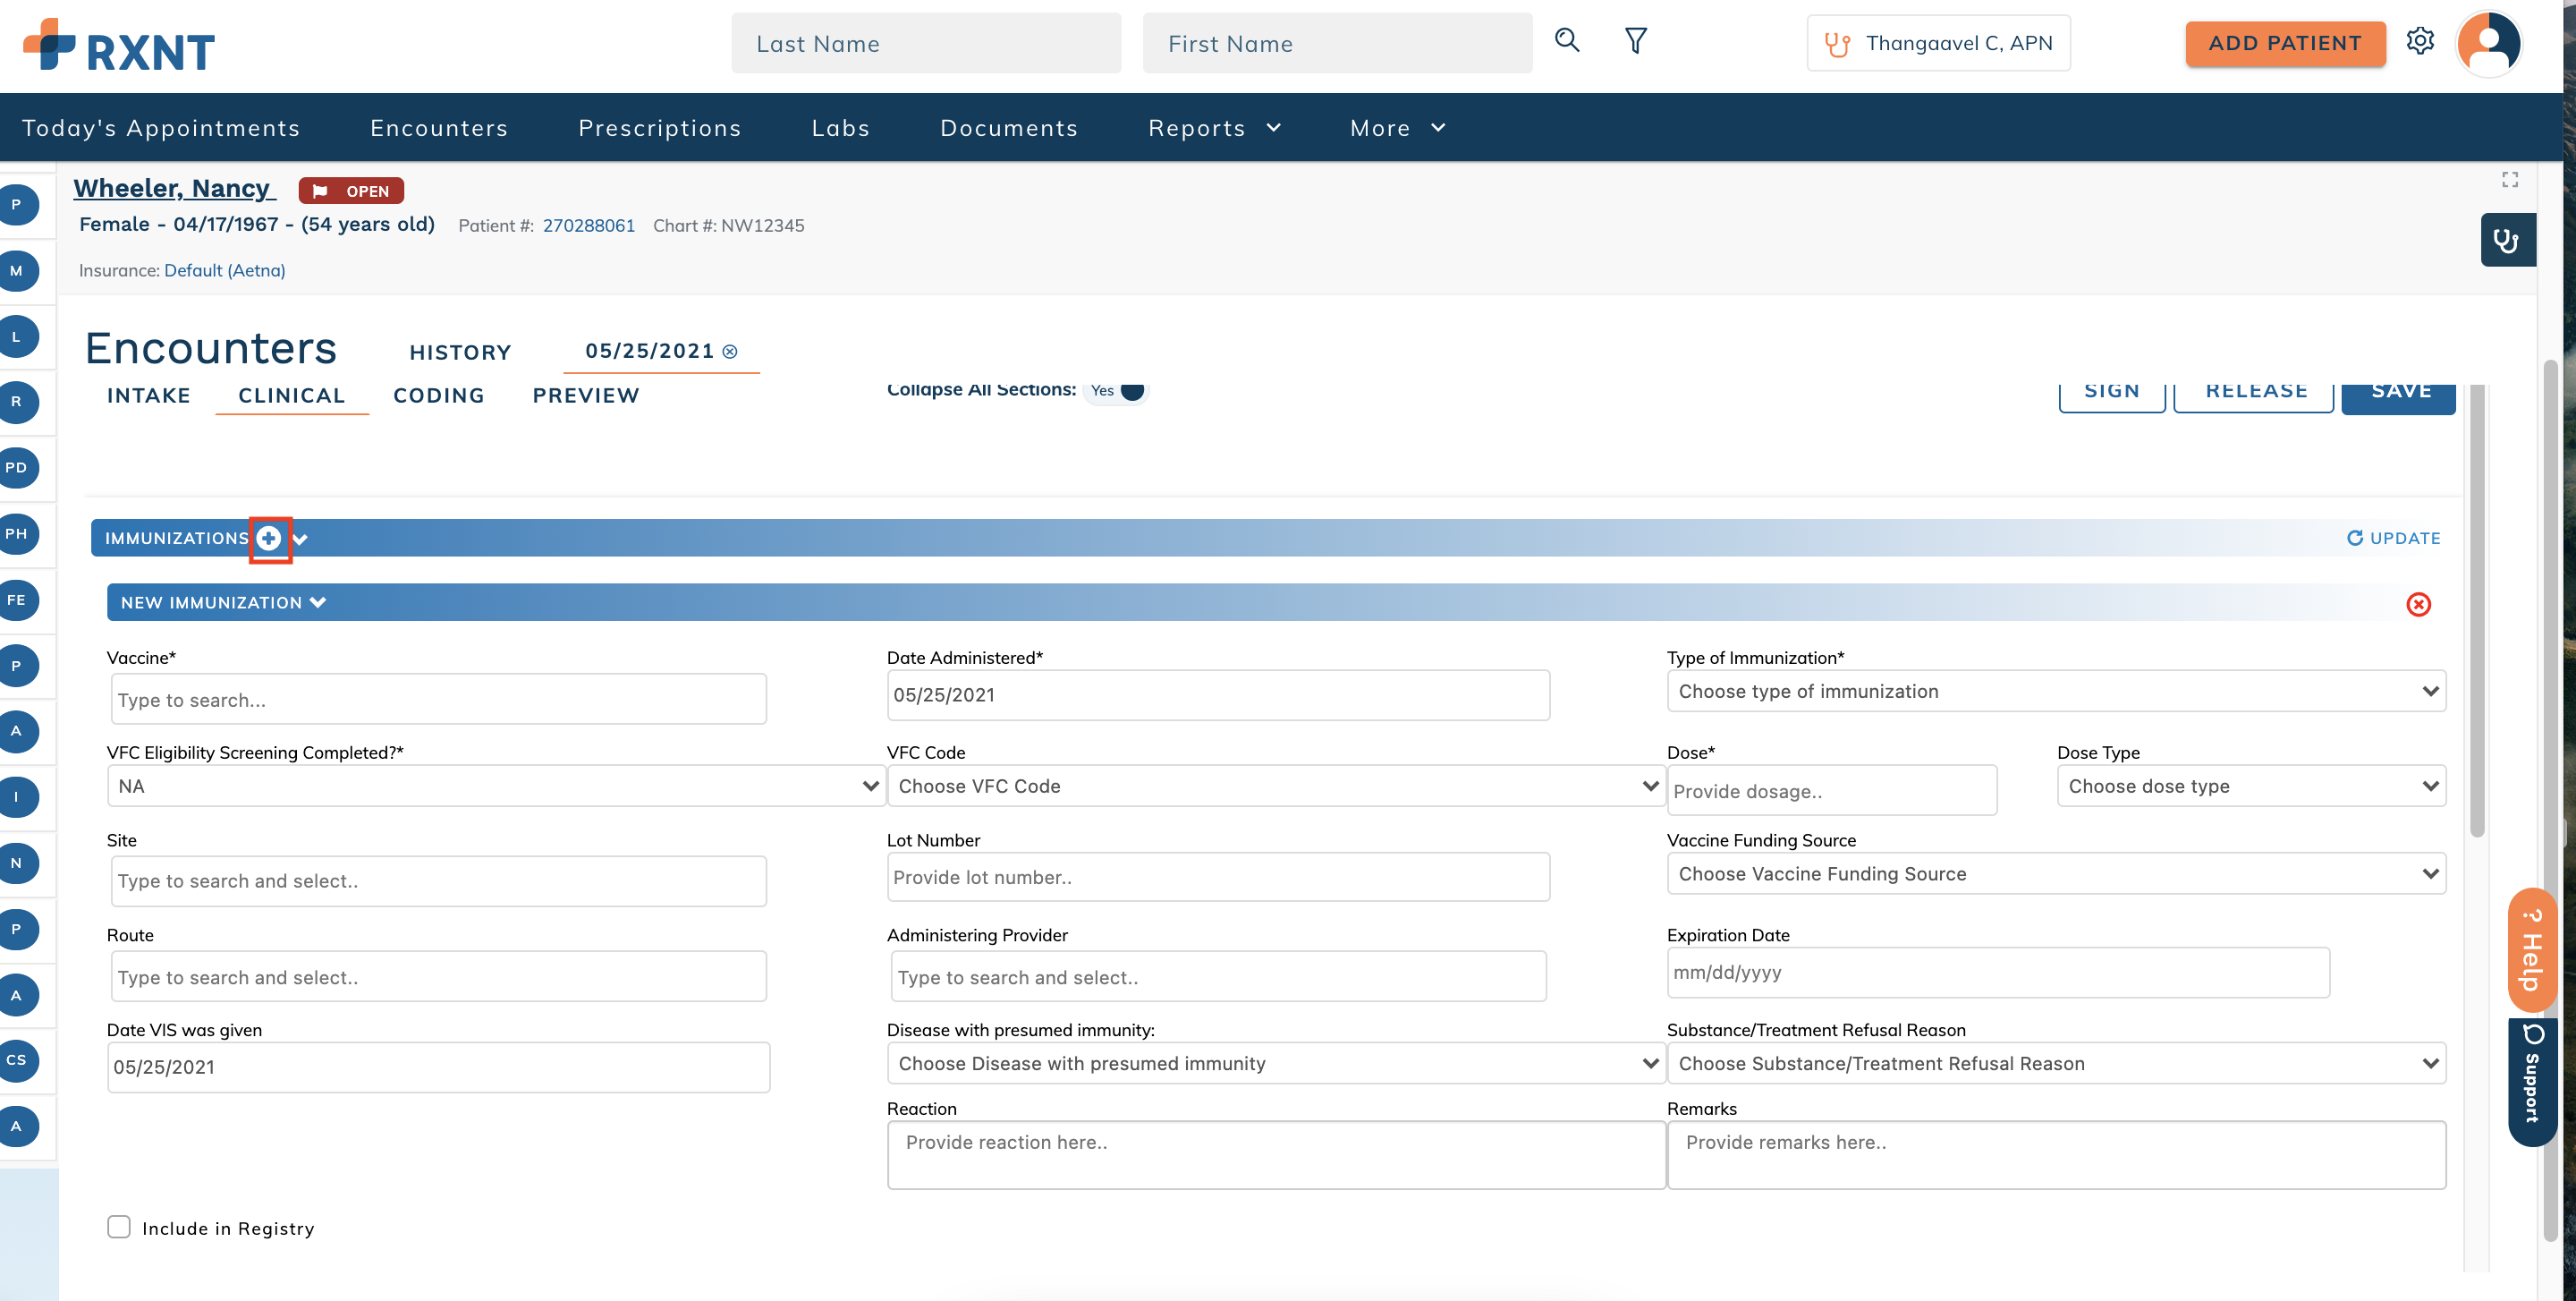Close the 05/25/2021 encounter tab
This screenshot has height=1301, width=2576.
(x=730, y=351)
